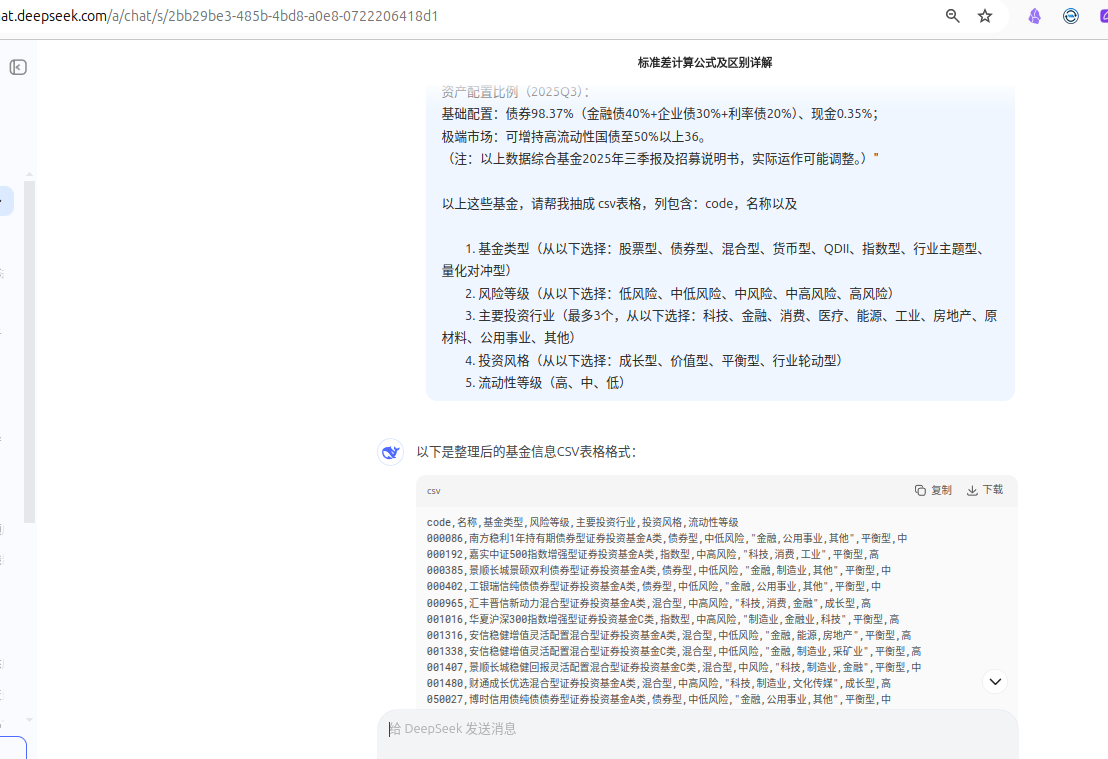
Task: Open the purple Obsidian crystal extension
Action: point(1035,16)
